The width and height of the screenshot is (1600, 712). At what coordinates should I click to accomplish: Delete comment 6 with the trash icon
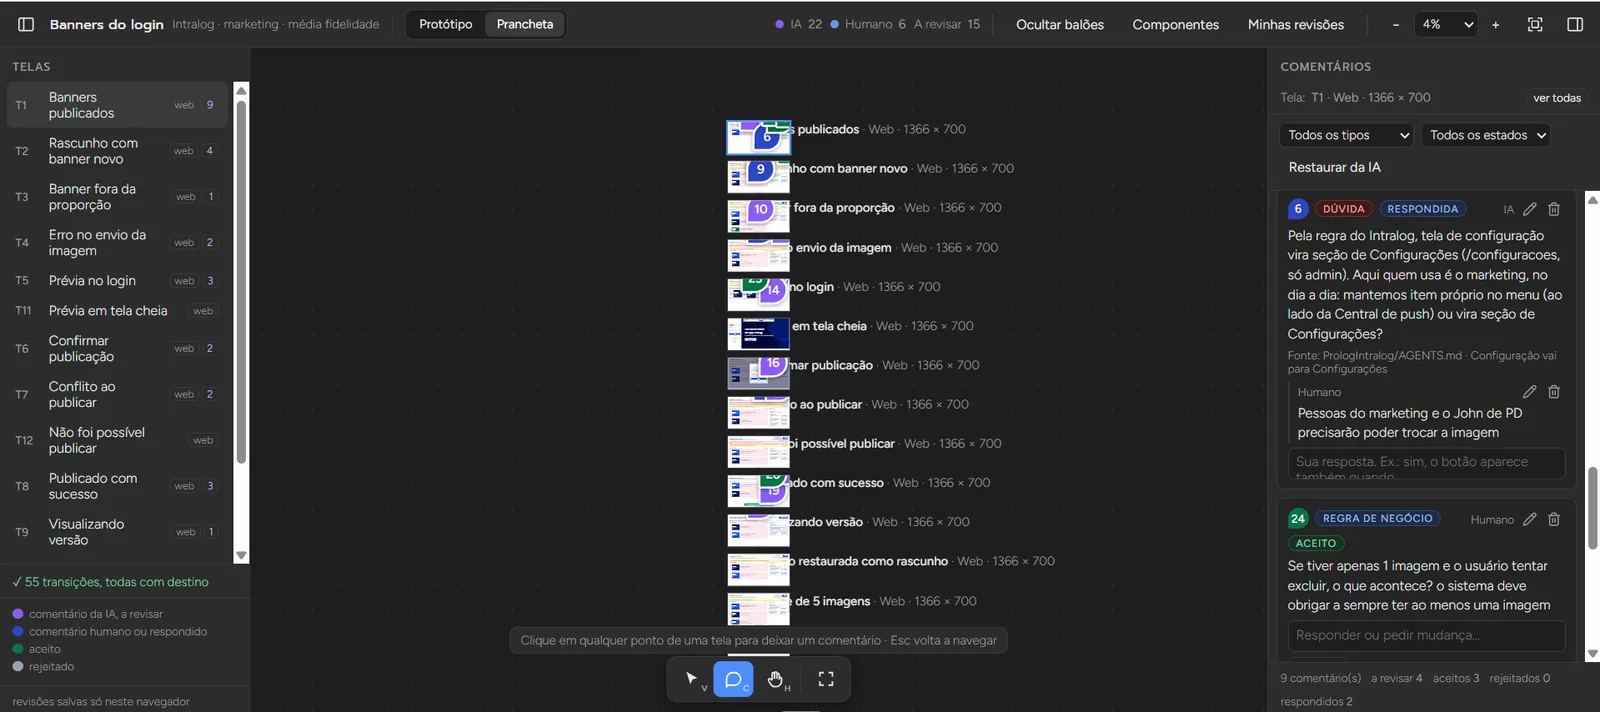(1554, 209)
